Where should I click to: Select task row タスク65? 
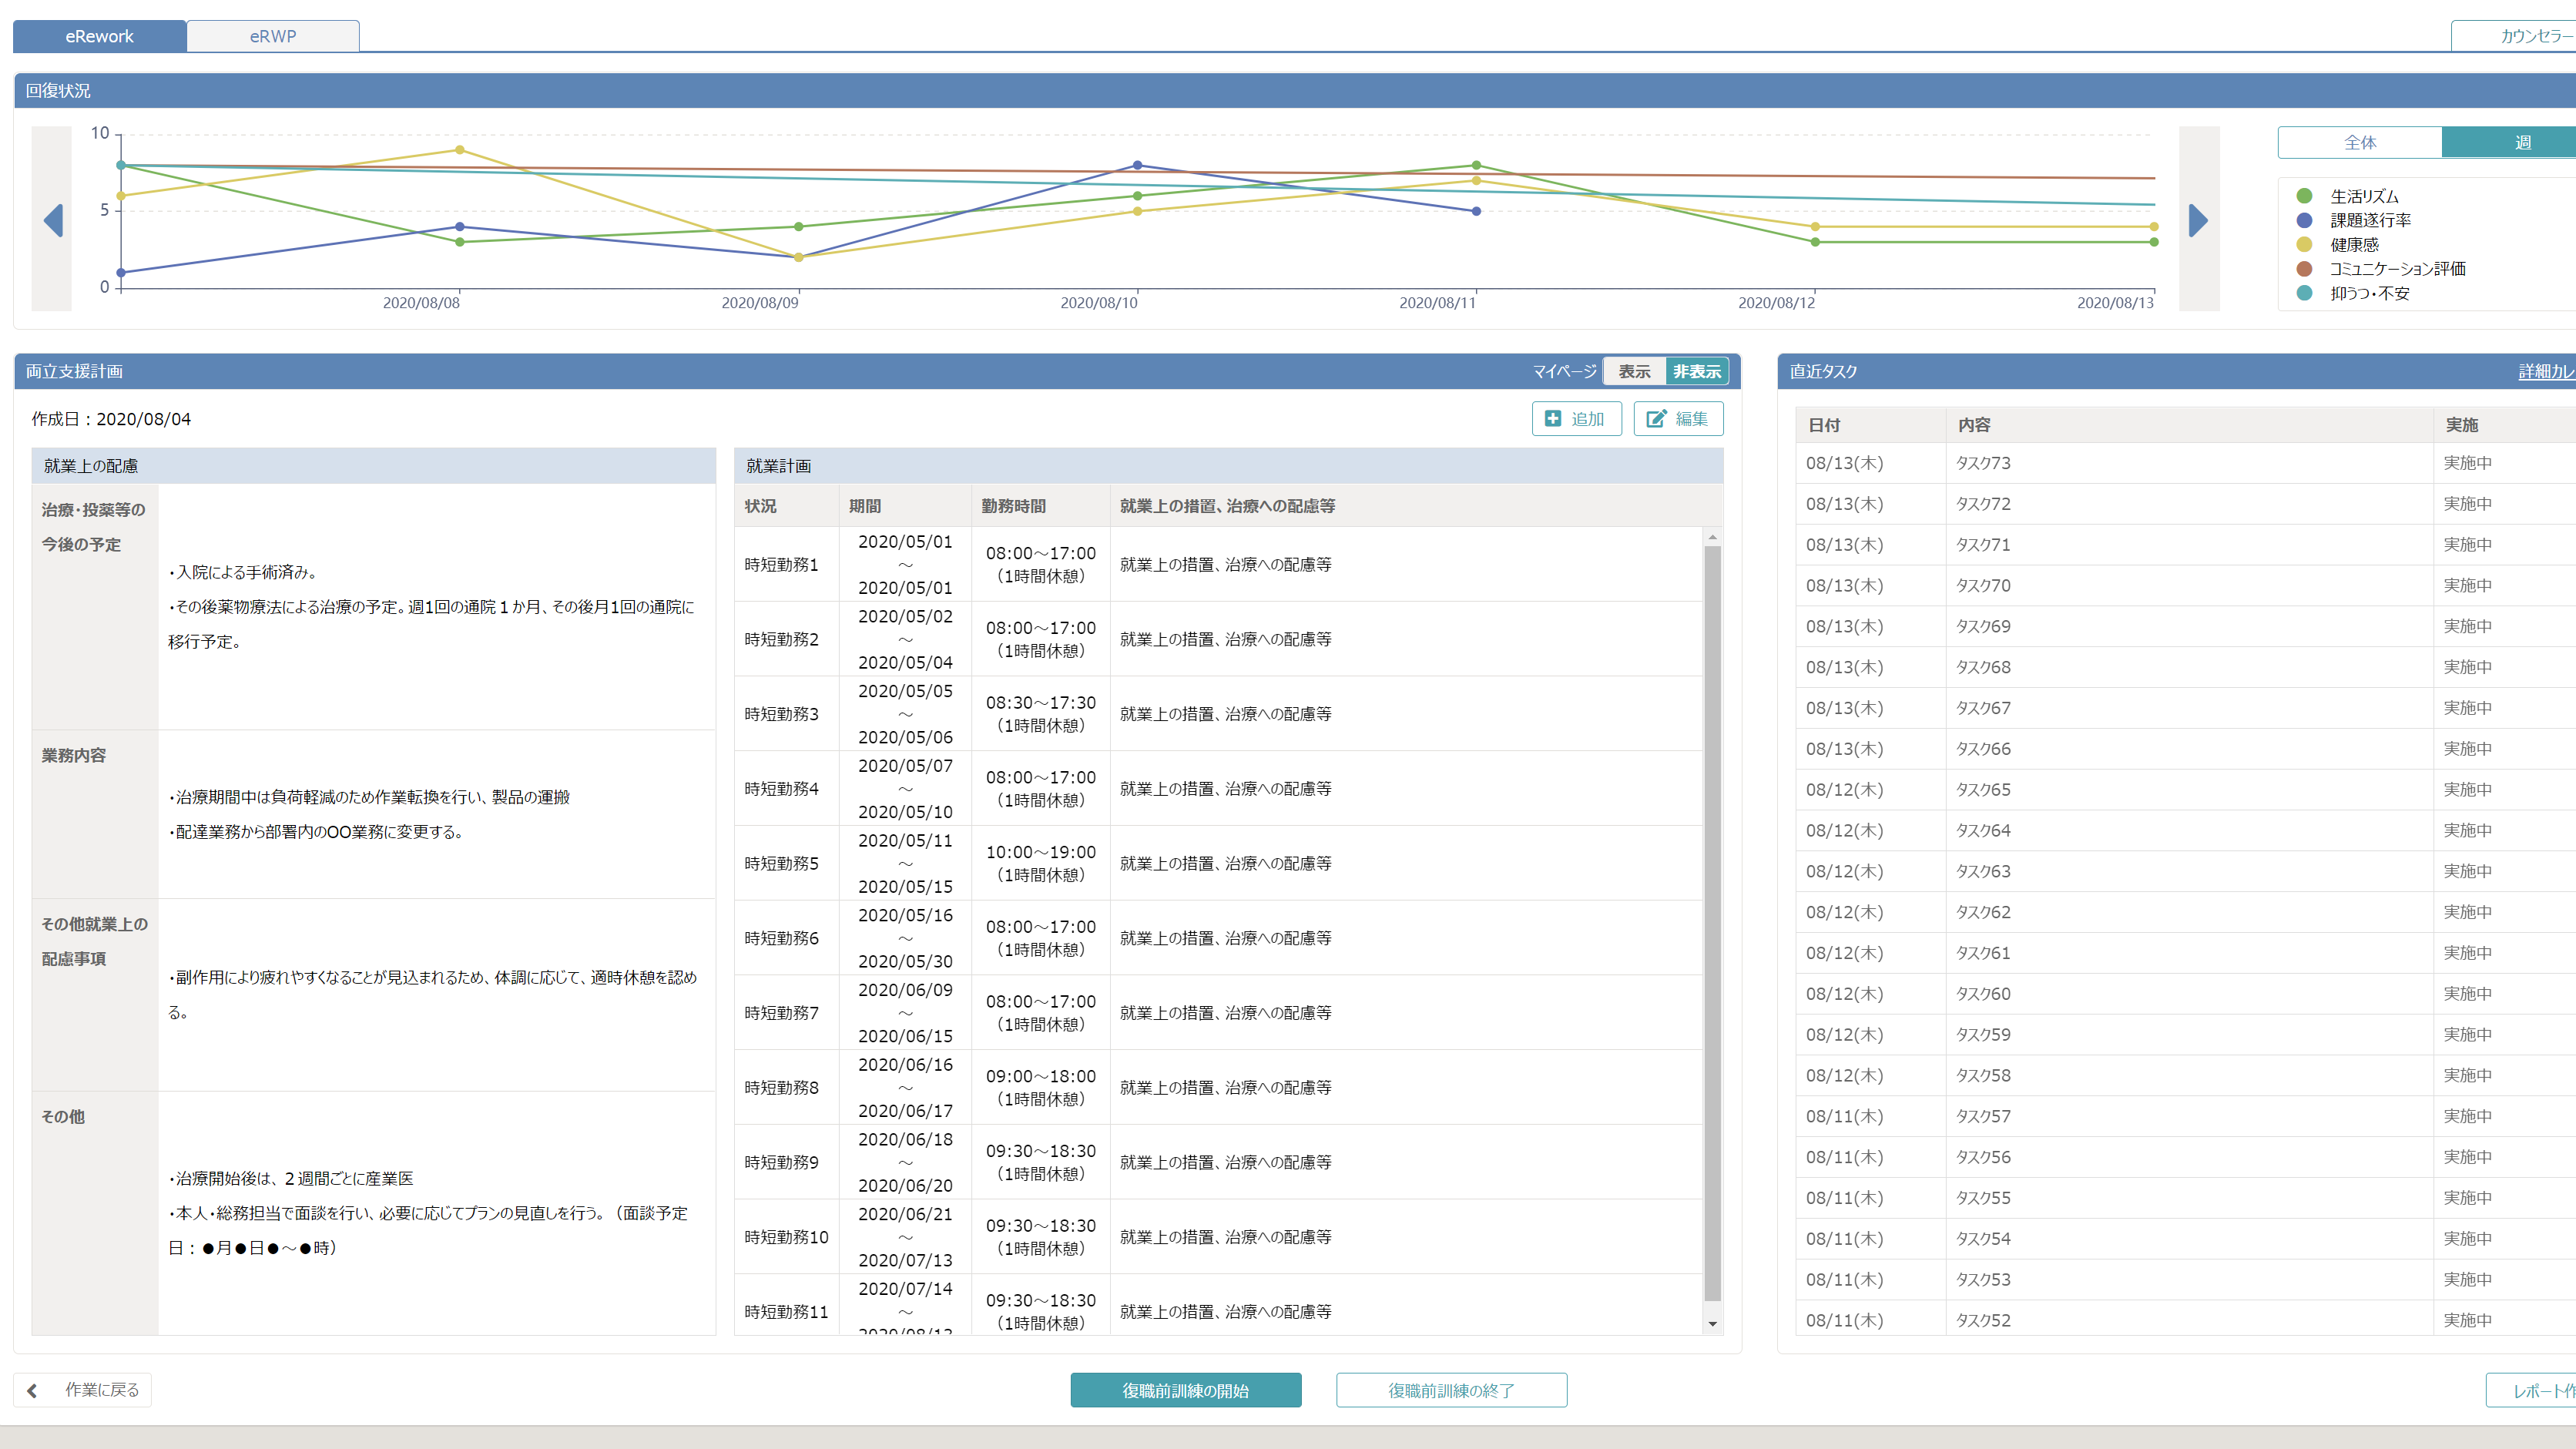[x=2185, y=790]
